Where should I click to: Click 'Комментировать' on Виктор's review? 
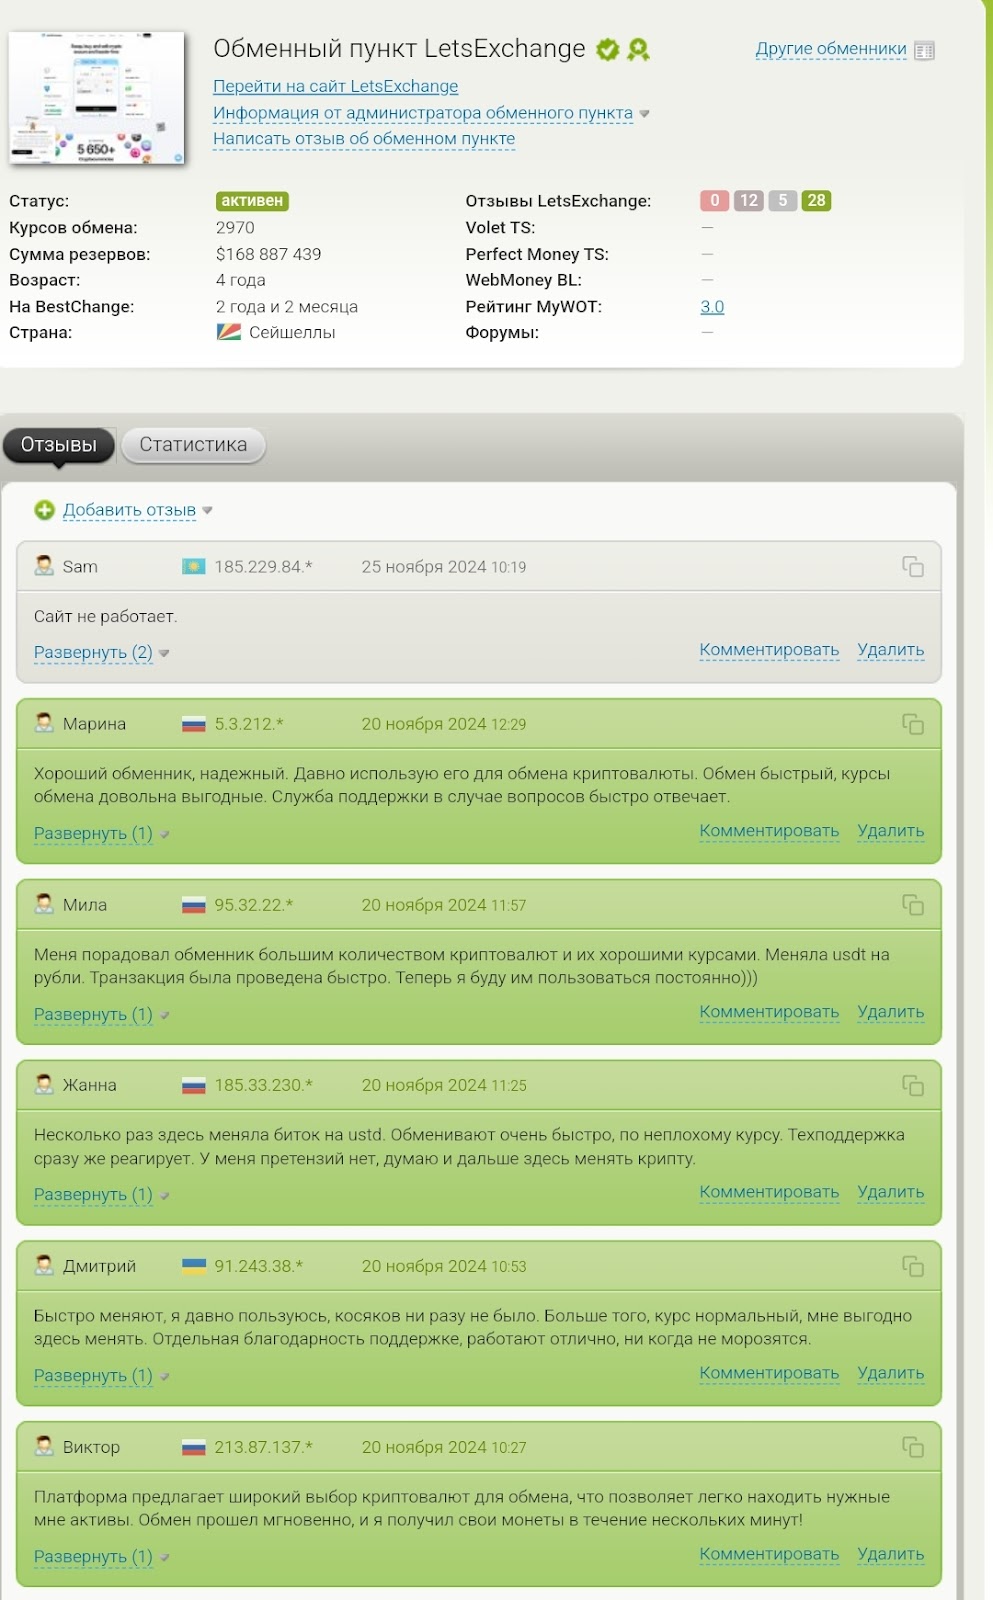tap(769, 1554)
